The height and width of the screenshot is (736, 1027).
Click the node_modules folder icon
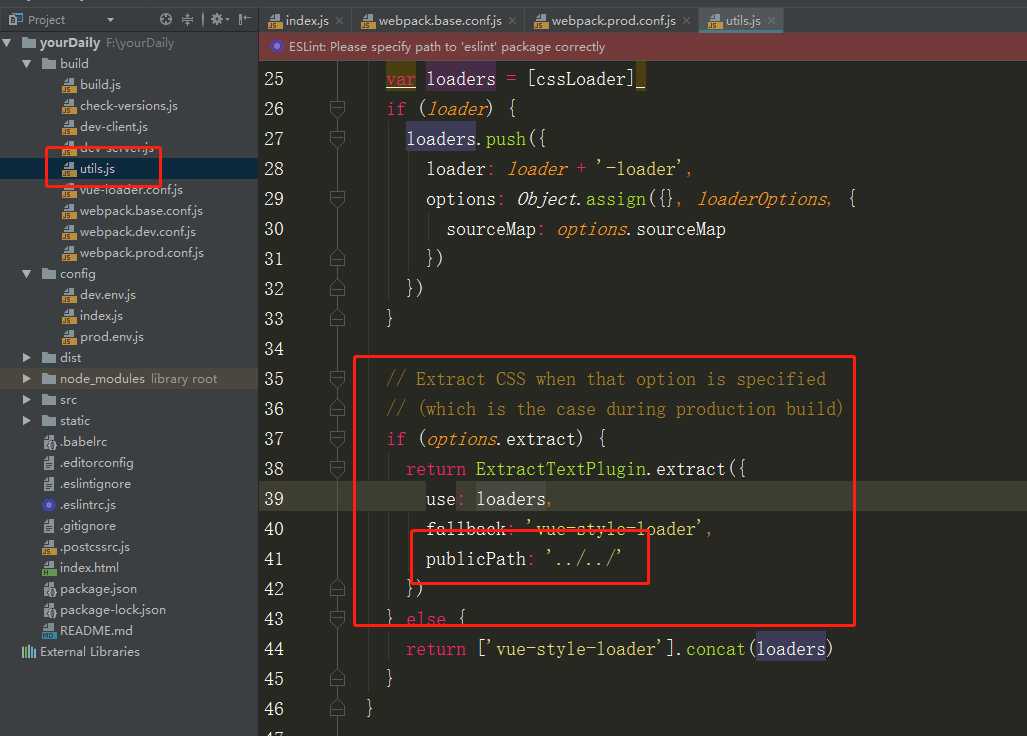pos(48,379)
